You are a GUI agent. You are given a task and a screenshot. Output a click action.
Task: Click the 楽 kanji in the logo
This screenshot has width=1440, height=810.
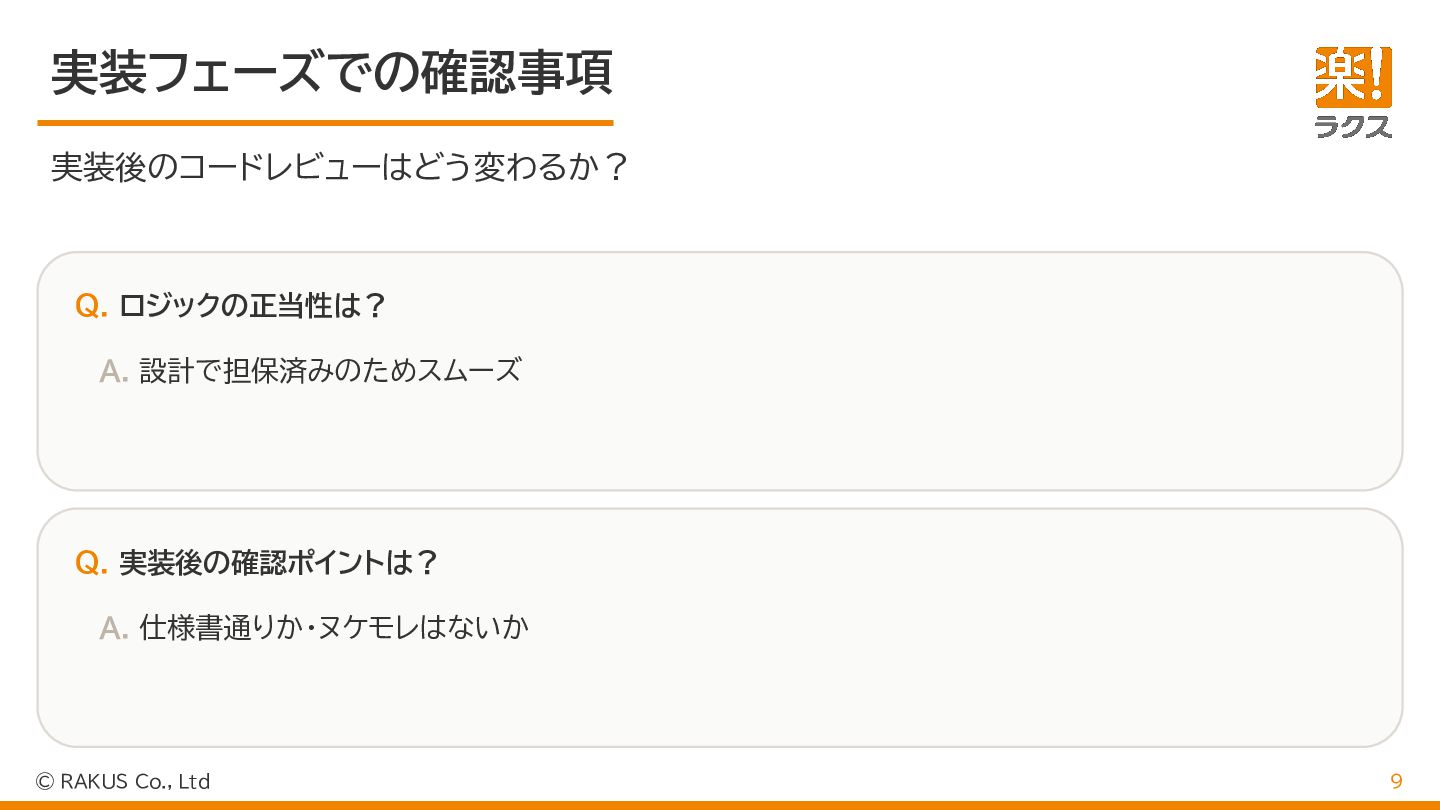point(1338,76)
